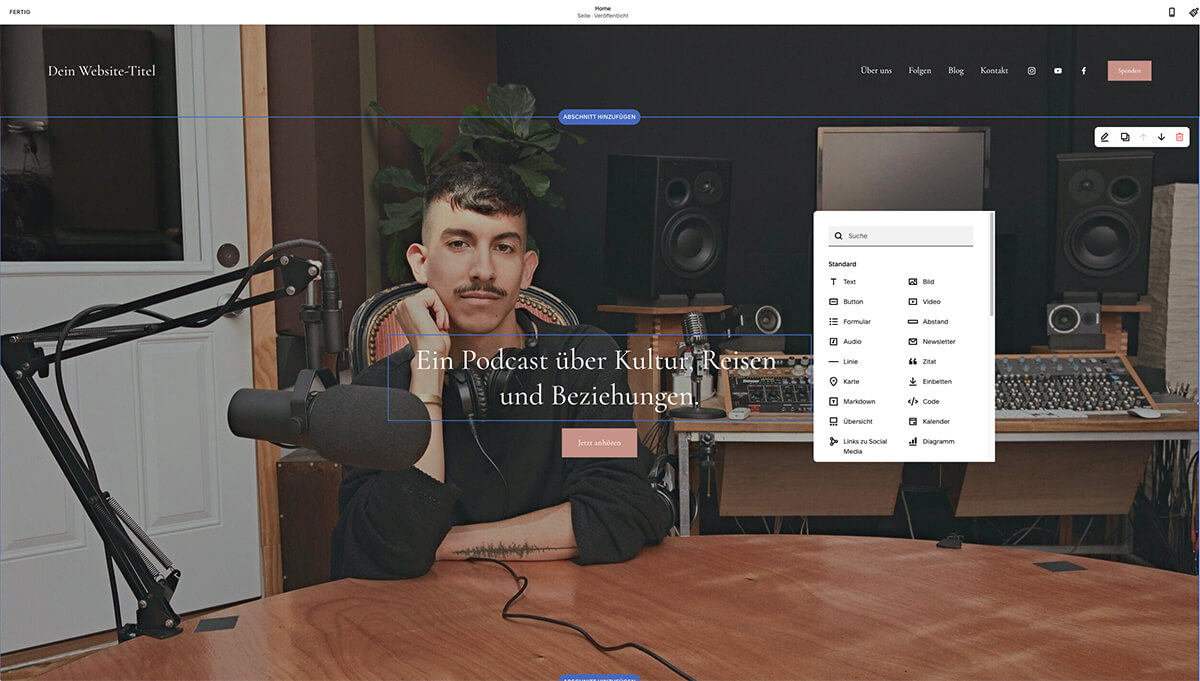Click the Dein Website-Titel site title
1200x681 pixels.
click(x=102, y=71)
